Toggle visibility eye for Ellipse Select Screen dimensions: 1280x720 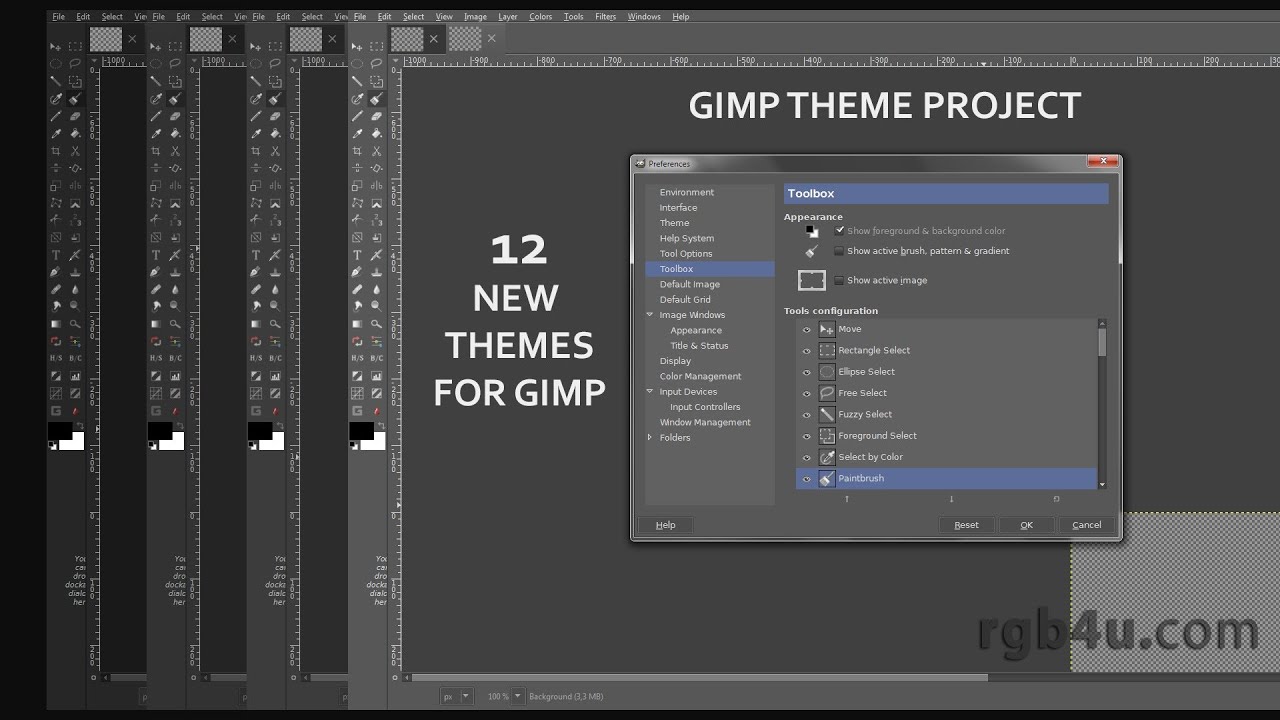[x=807, y=372]
